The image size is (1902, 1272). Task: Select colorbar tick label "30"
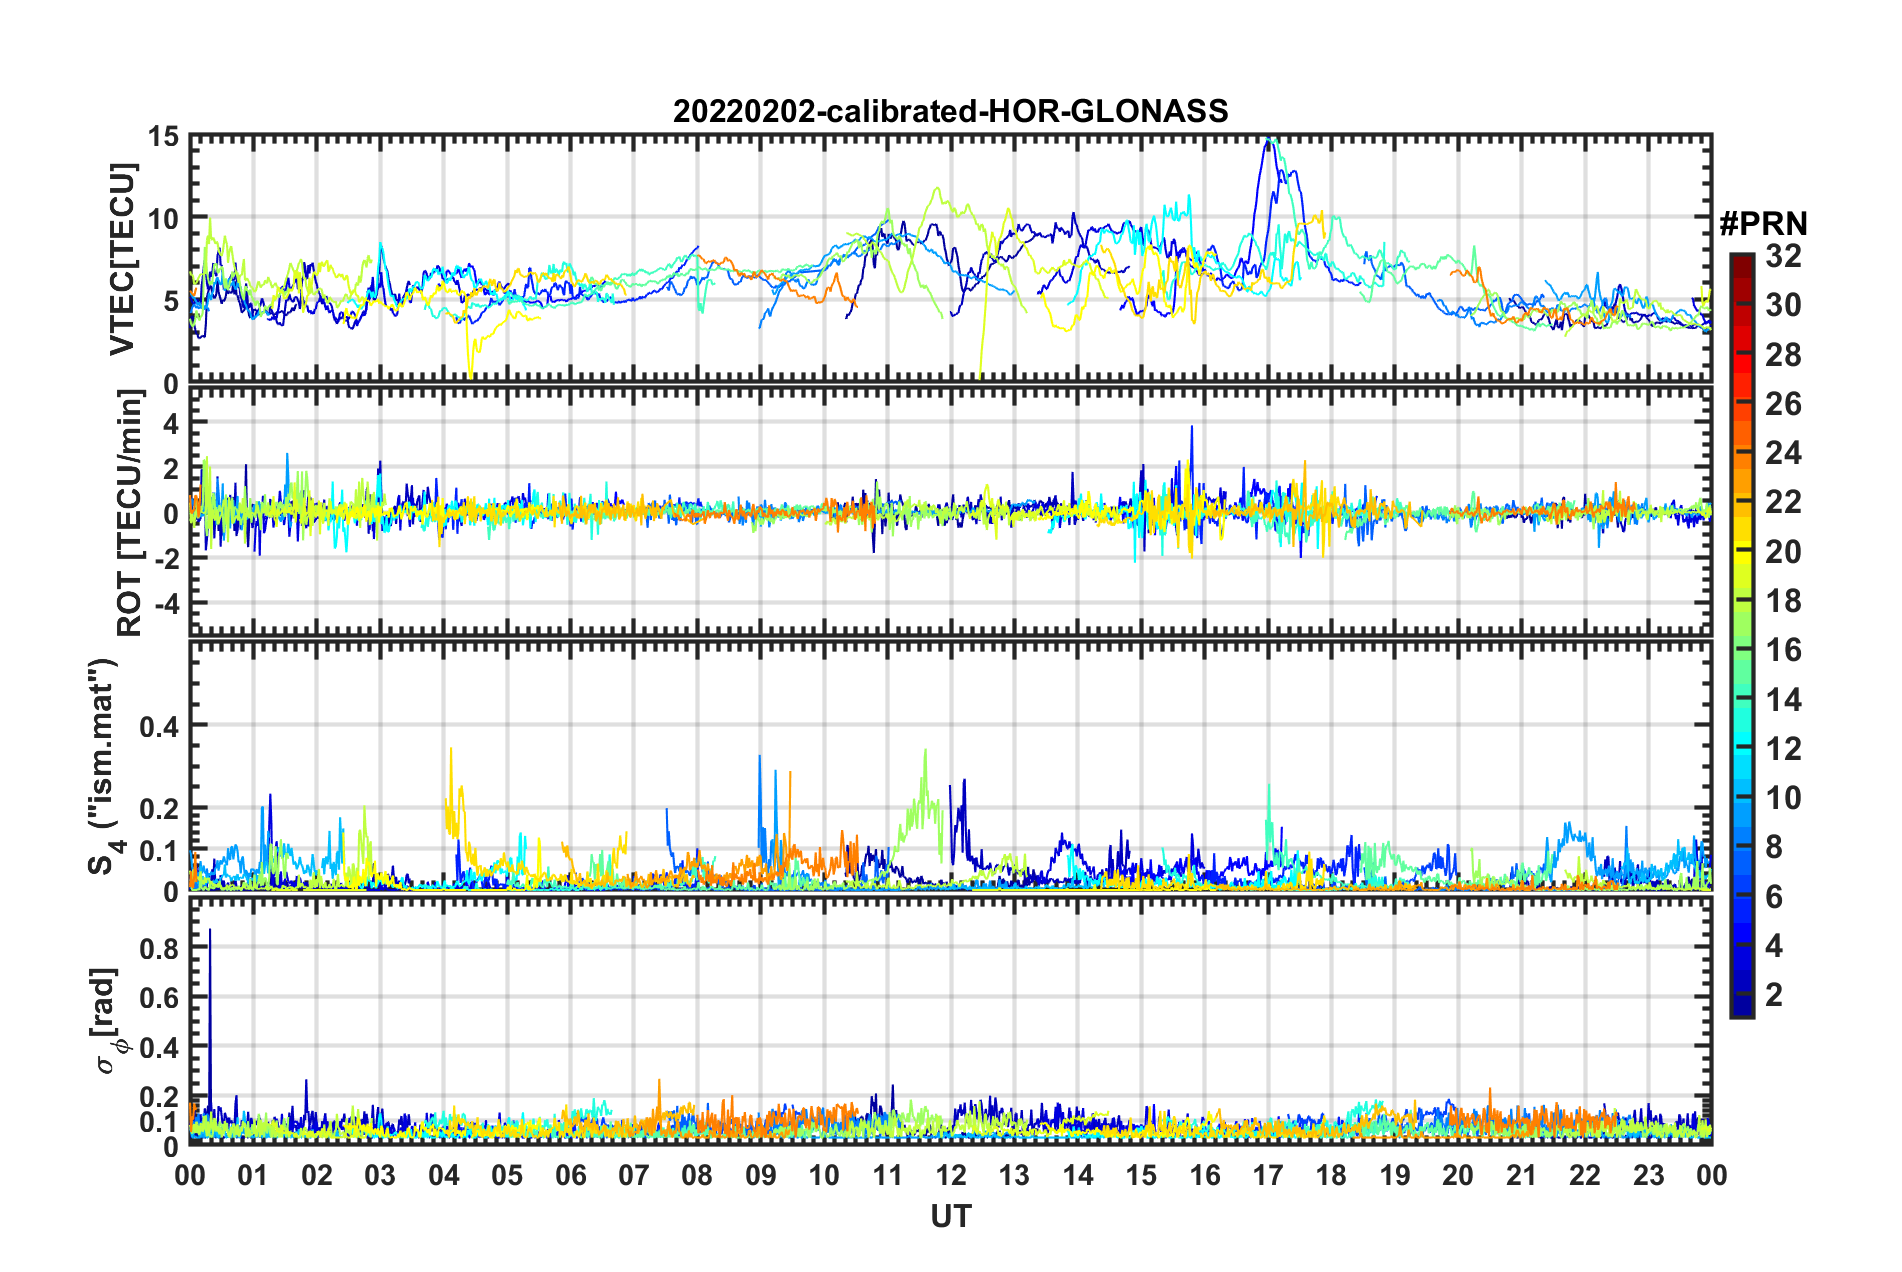(1783, 305)
